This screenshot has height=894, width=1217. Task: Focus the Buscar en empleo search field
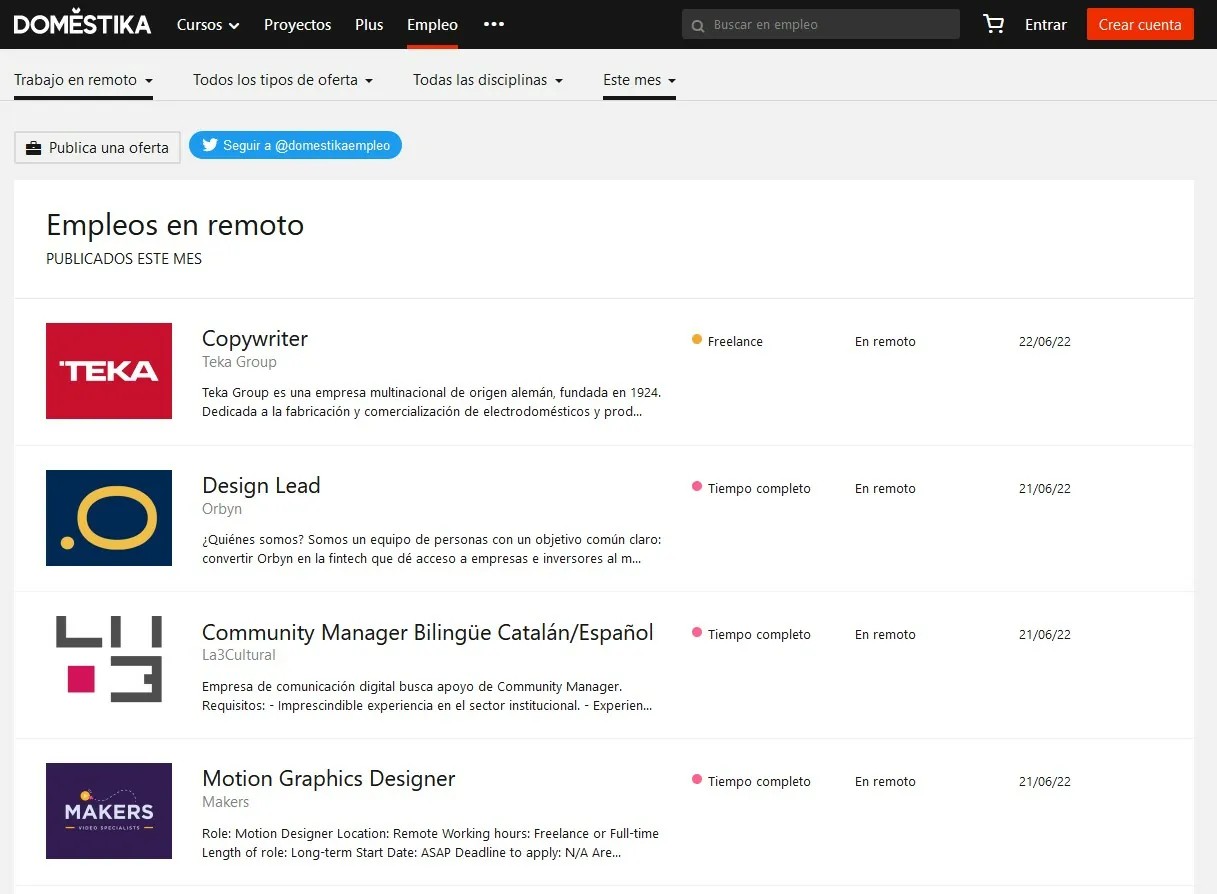(821, 25)
